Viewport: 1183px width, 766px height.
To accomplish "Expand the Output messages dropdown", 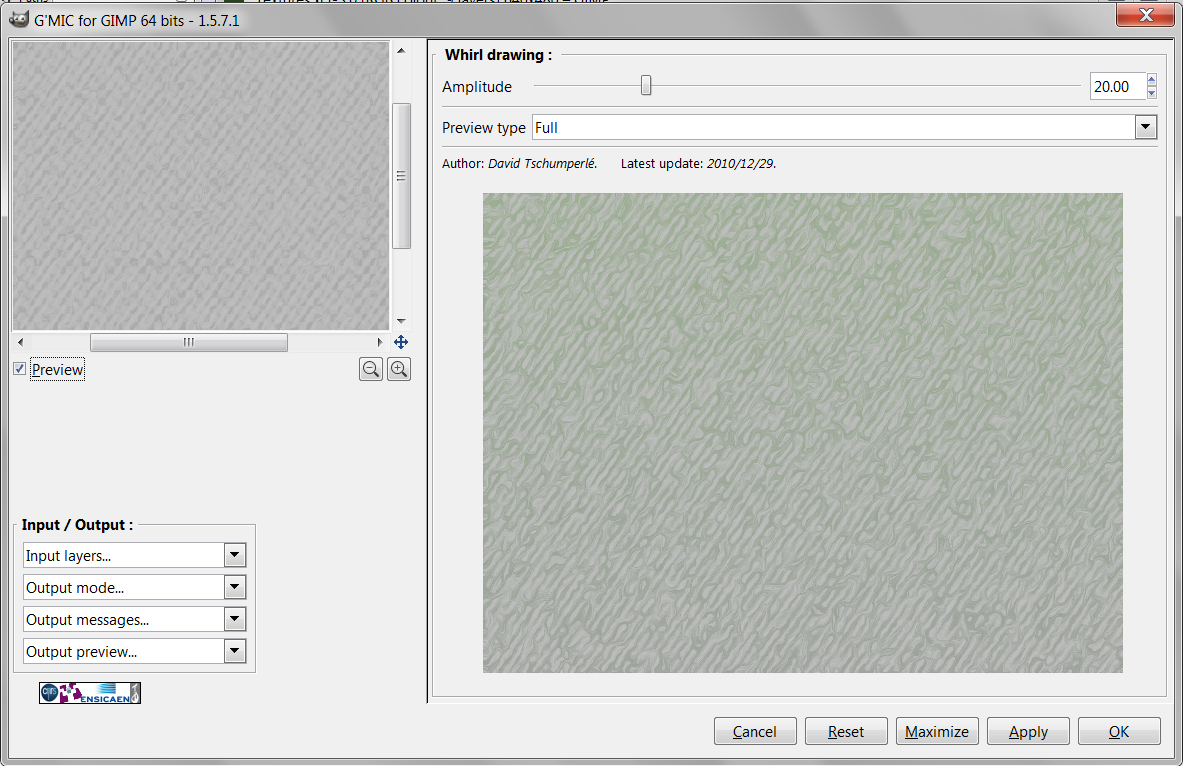I will (234, 619).
